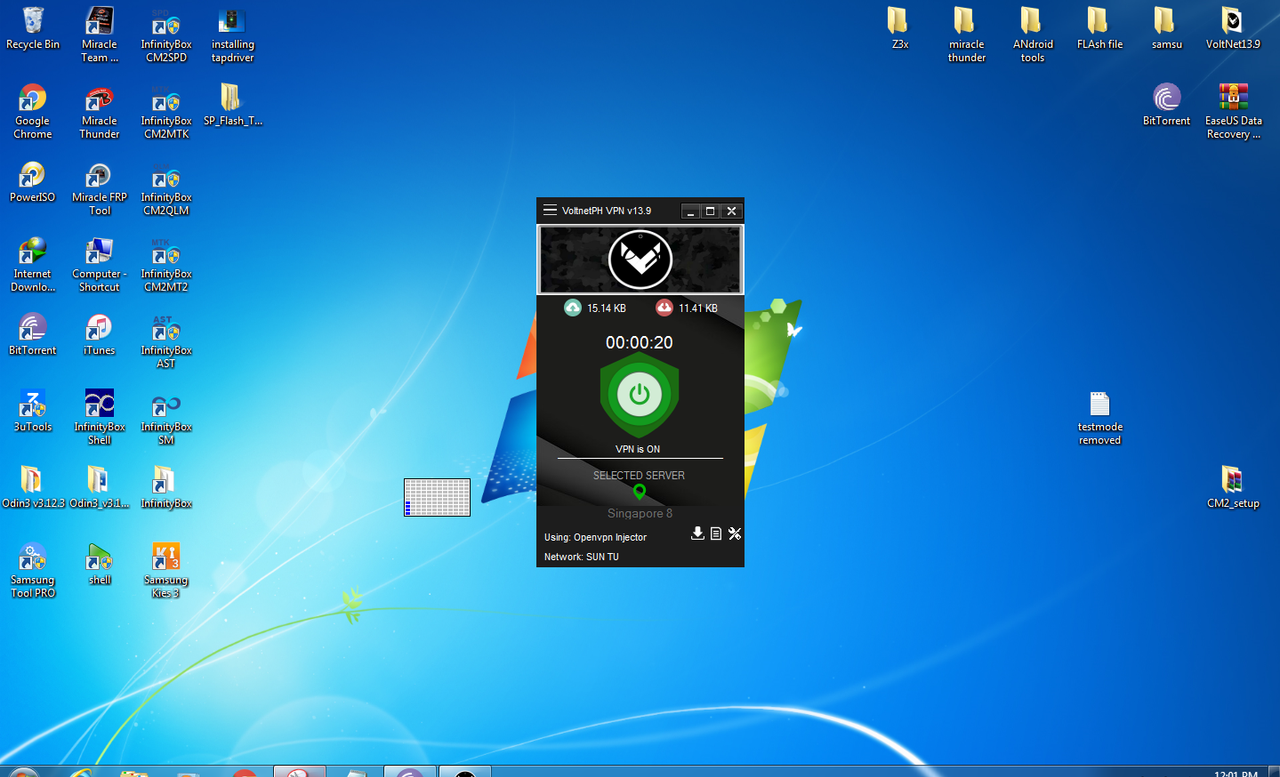Viewport: 1280px width, 777px height.
Task: Select the Odin3_v3.1 folder beside InfinityBox
Action: coord(99,487)
